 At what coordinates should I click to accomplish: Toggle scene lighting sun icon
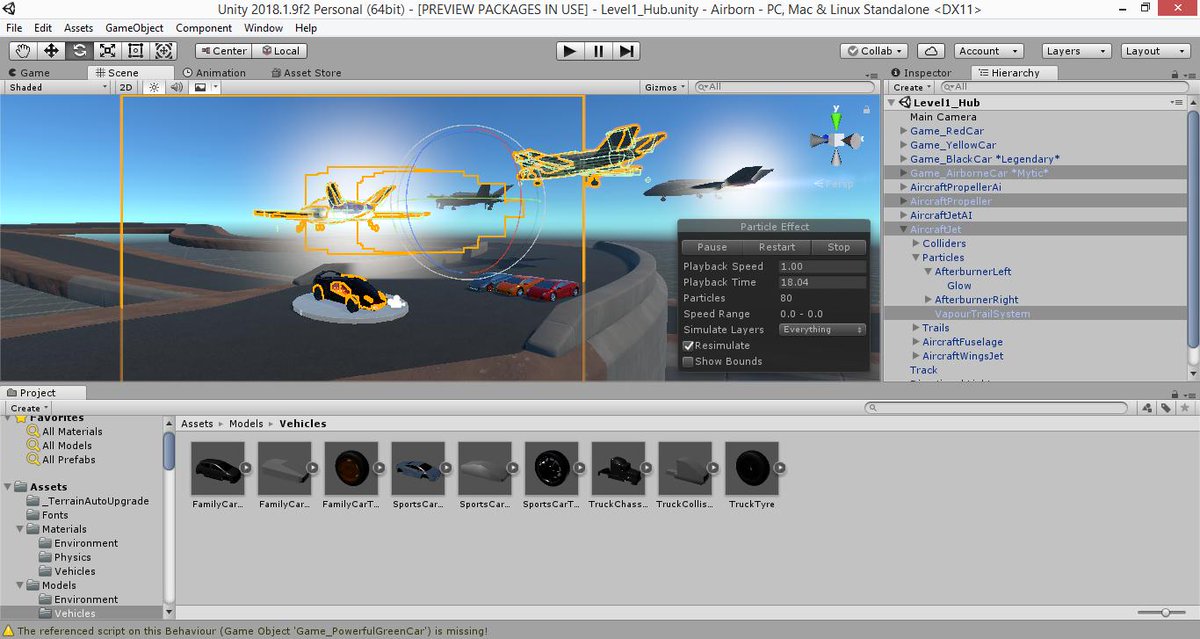tap(154, 87)
